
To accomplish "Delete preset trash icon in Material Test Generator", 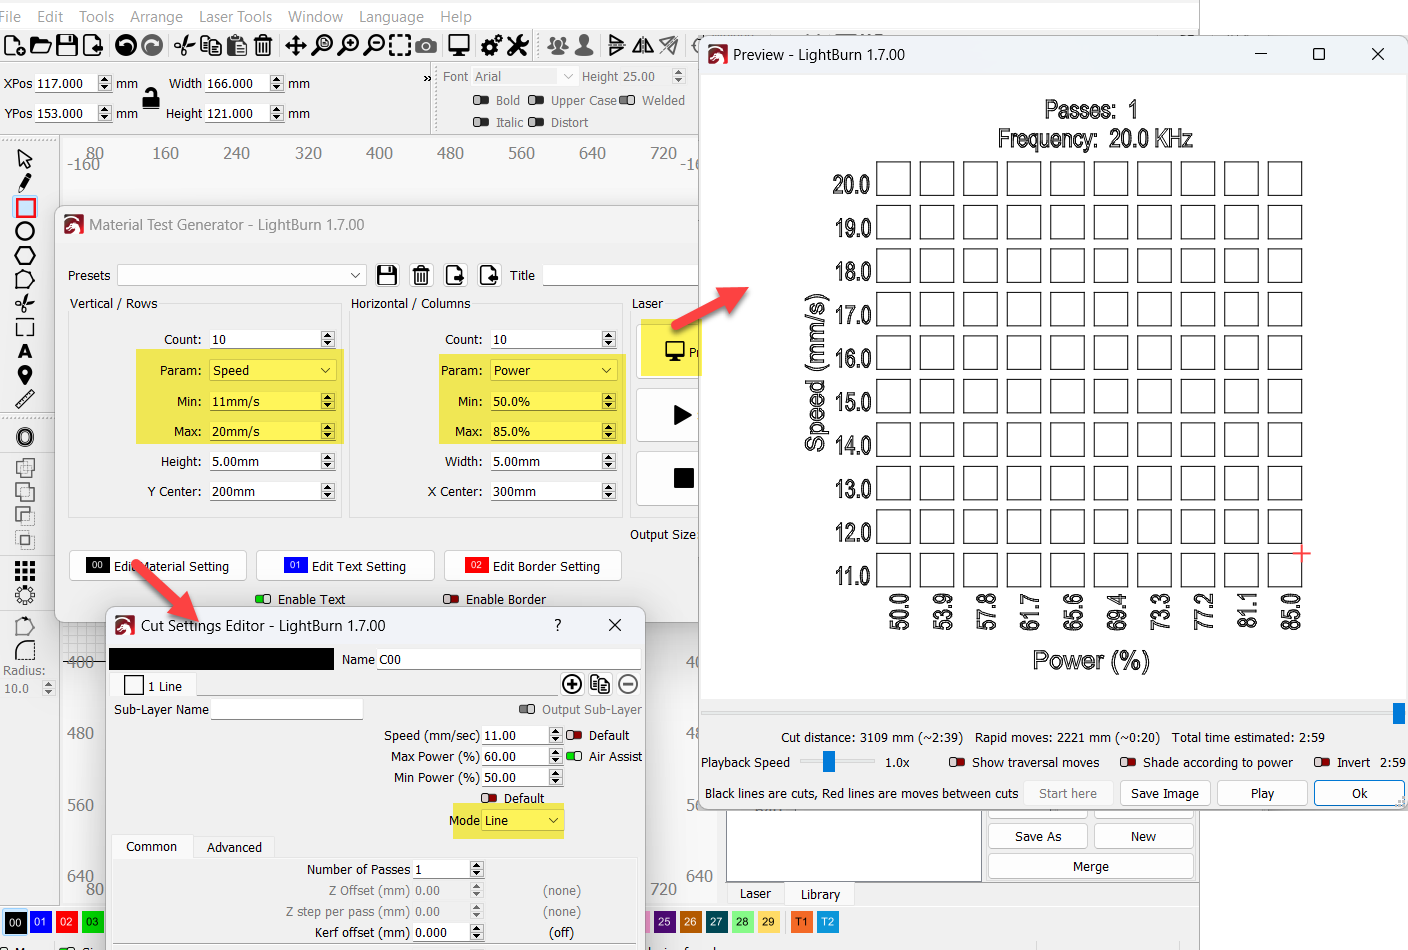I will pyautogui.click(x=421, y=275).
